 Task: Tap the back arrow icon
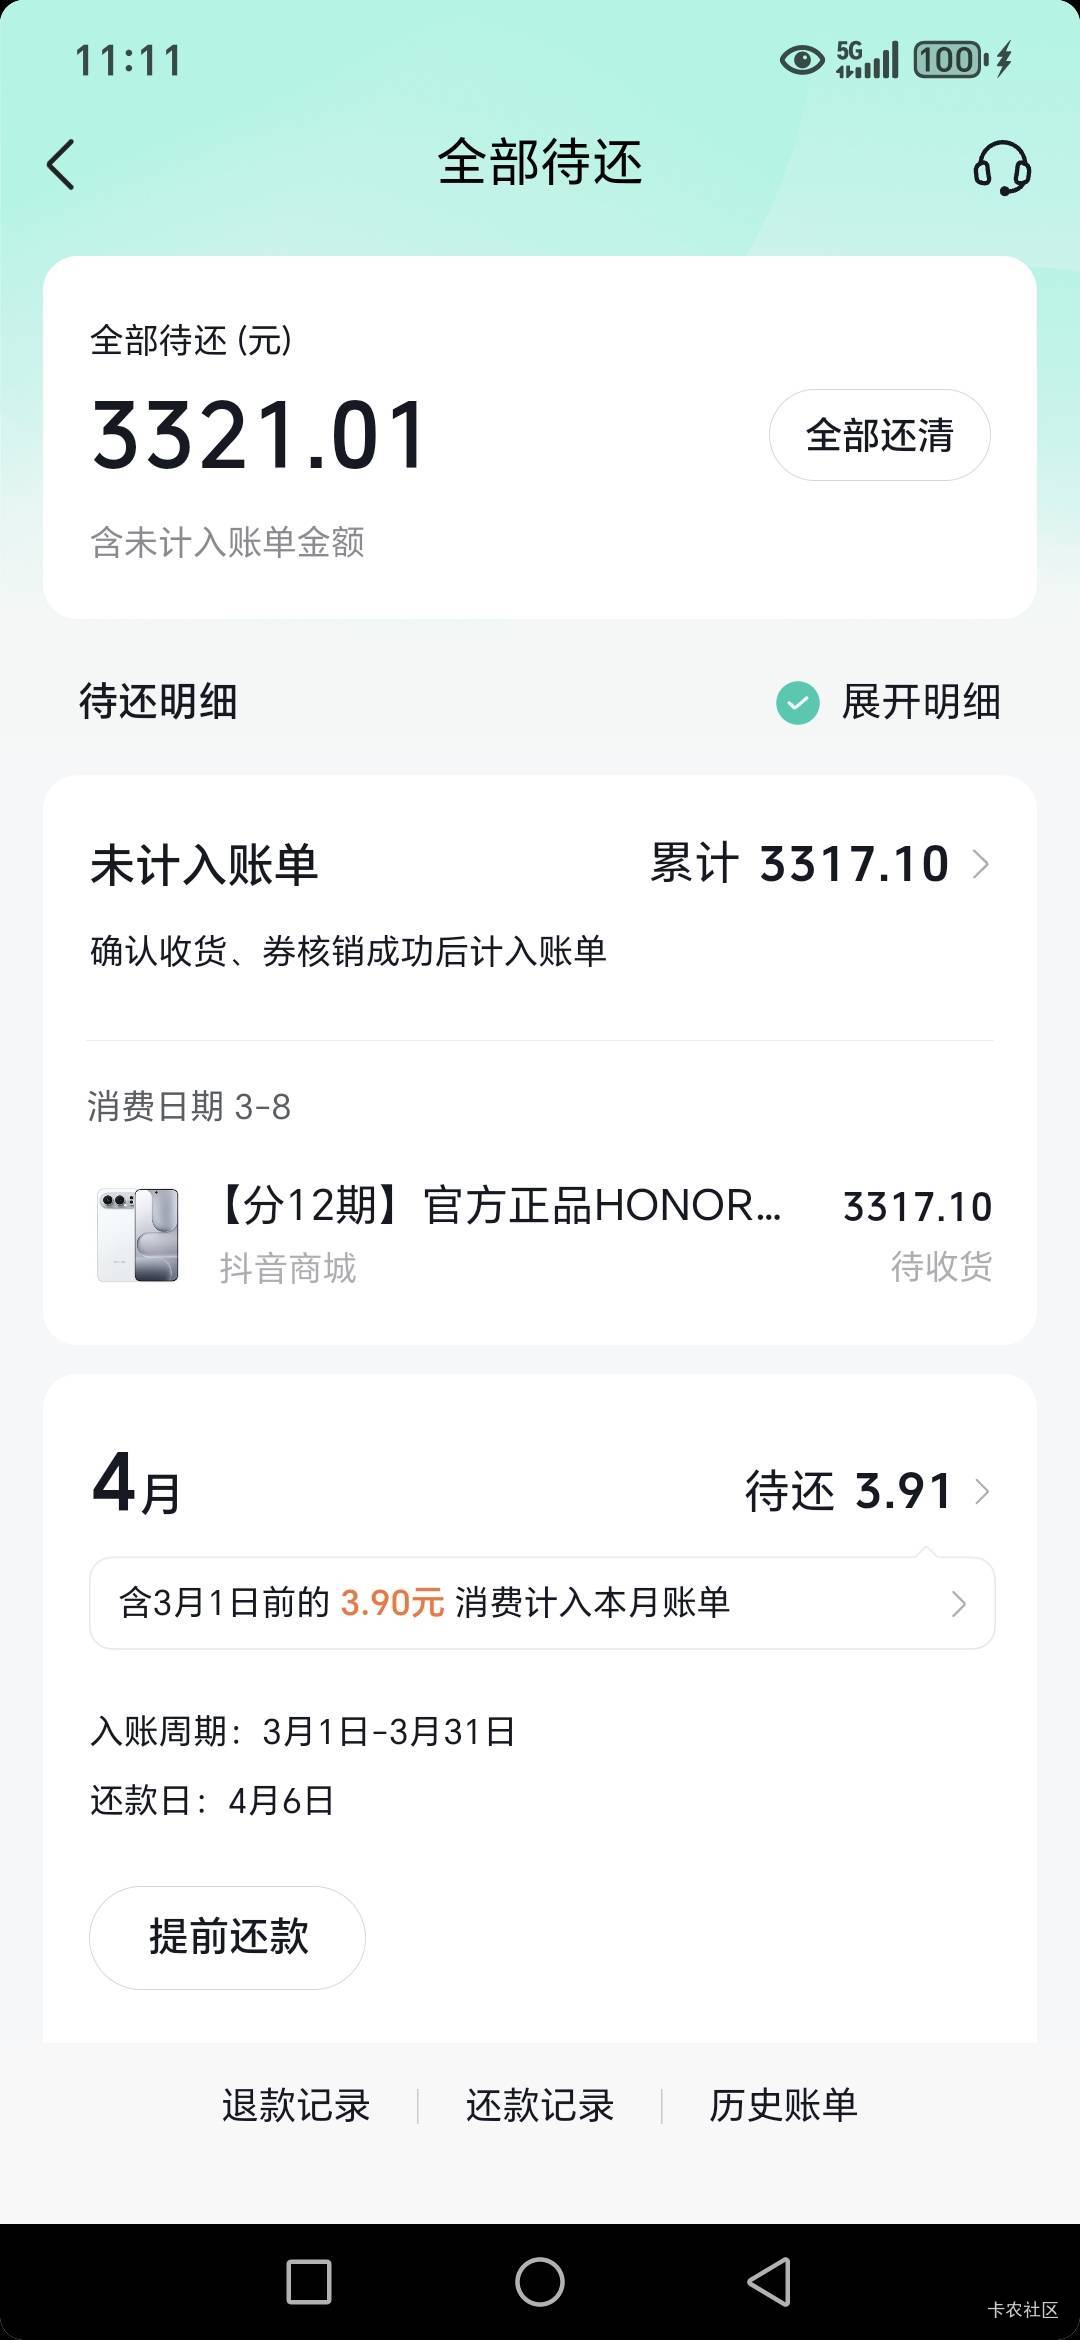pos(62,164)
